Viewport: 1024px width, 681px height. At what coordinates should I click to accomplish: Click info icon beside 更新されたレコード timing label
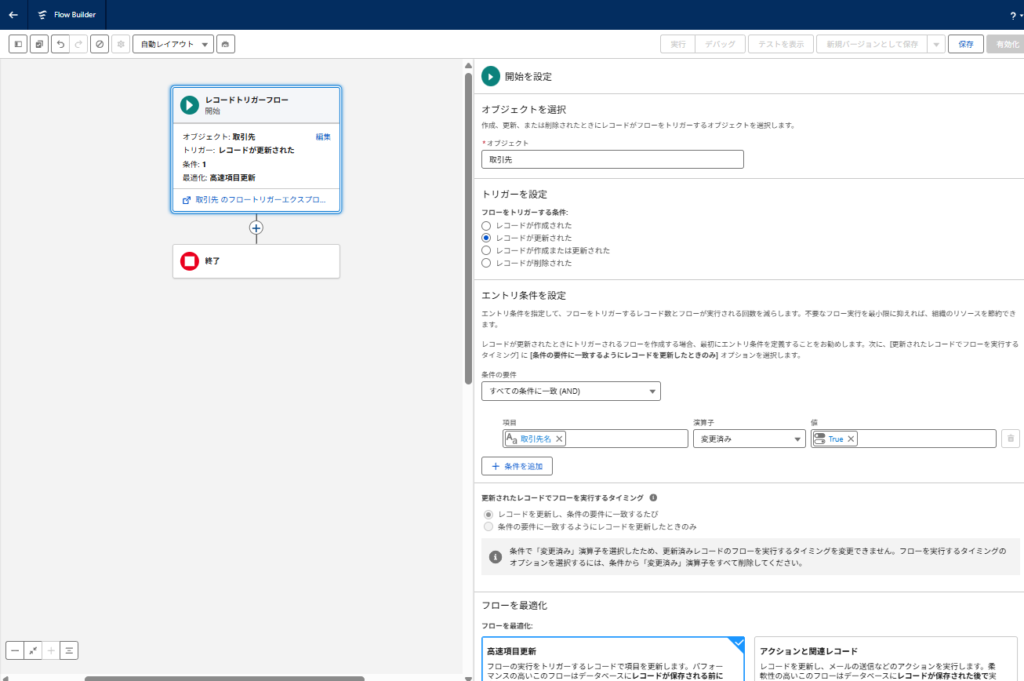tap(653, 498)
